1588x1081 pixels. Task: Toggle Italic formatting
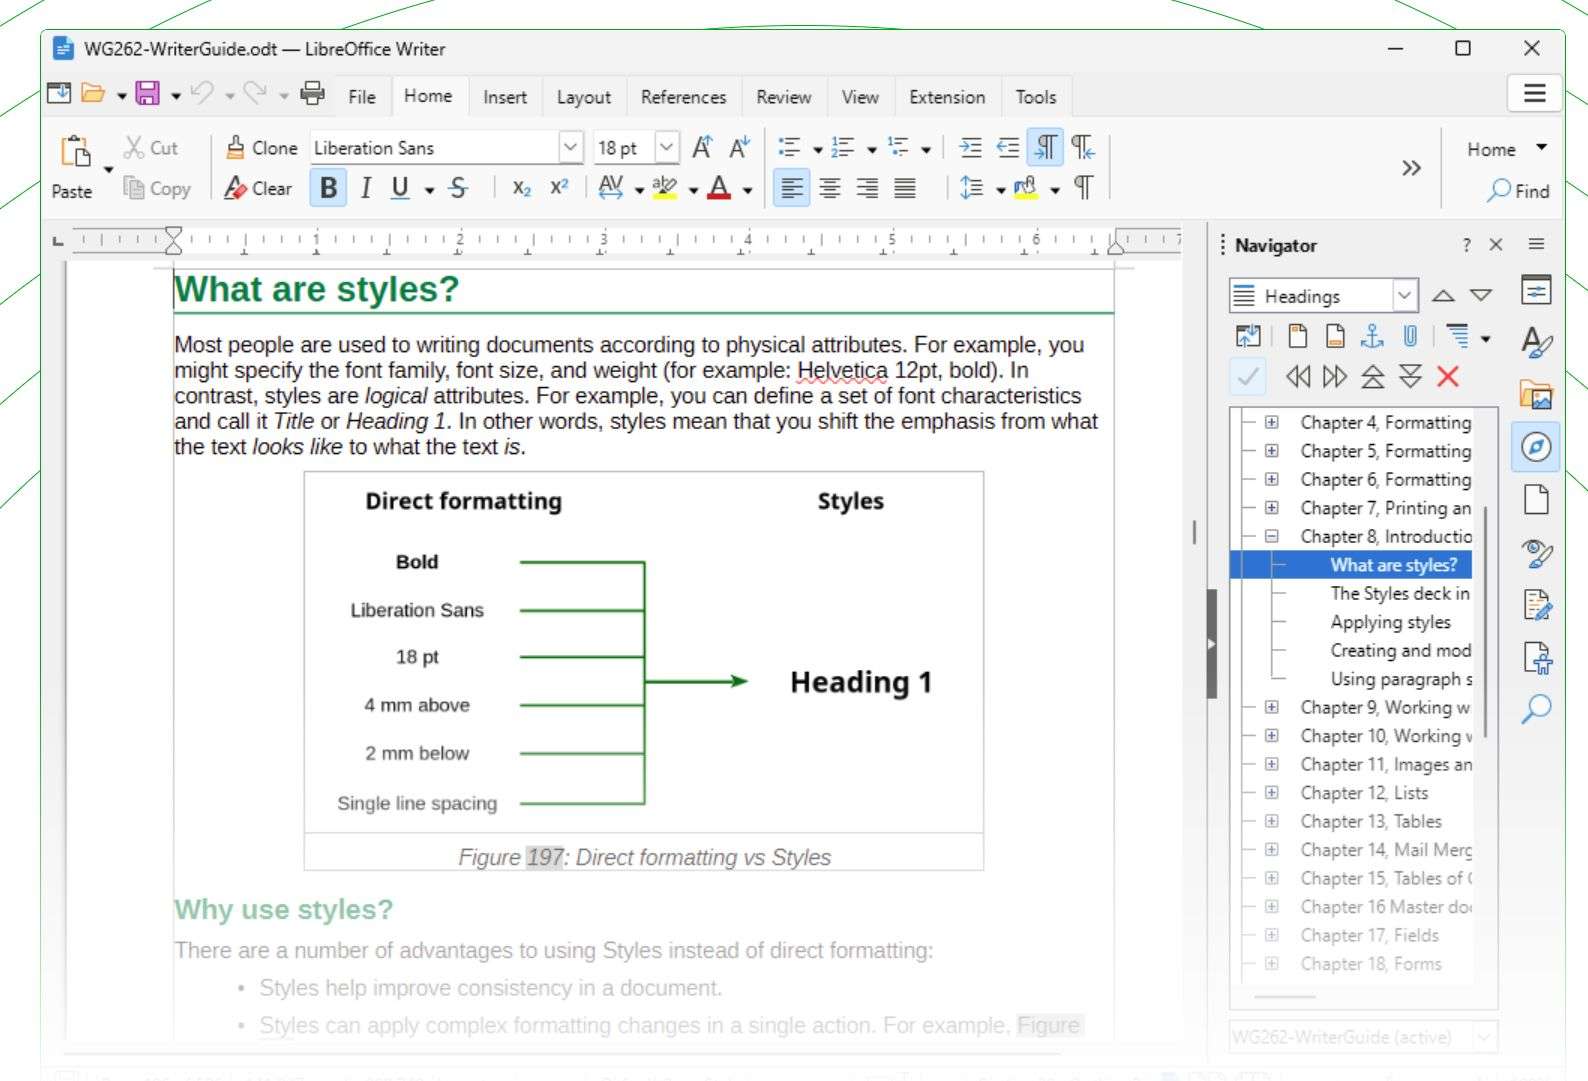point(365,188)
